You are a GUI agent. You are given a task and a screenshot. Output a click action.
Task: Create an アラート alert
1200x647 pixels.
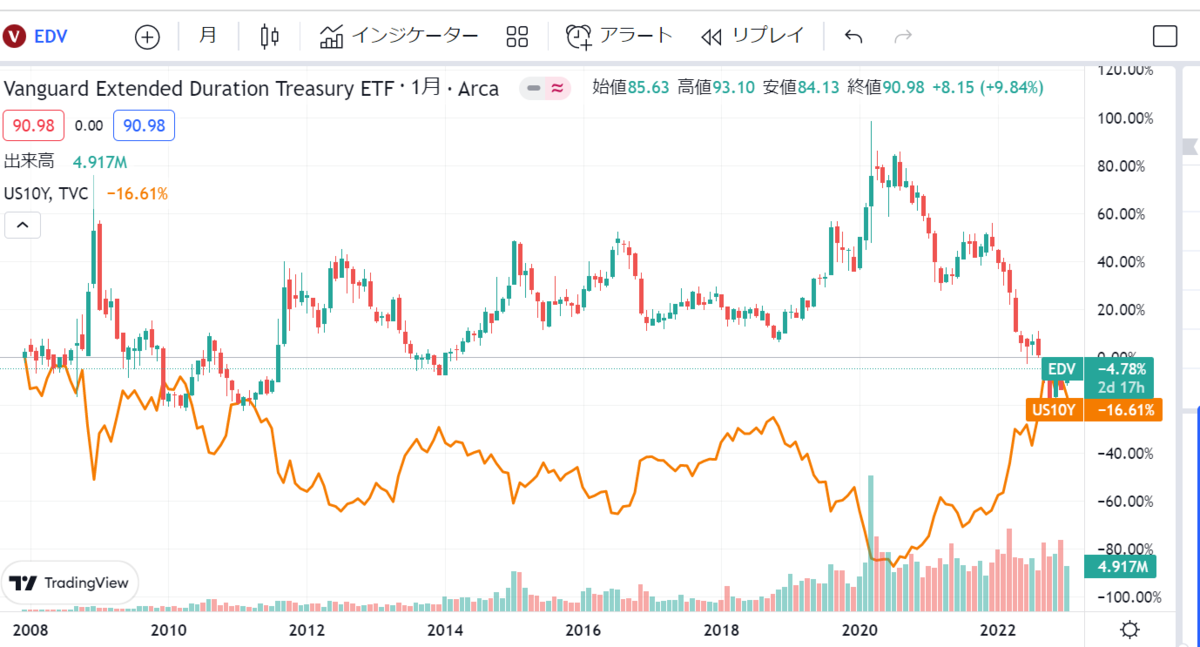(619, 37)
